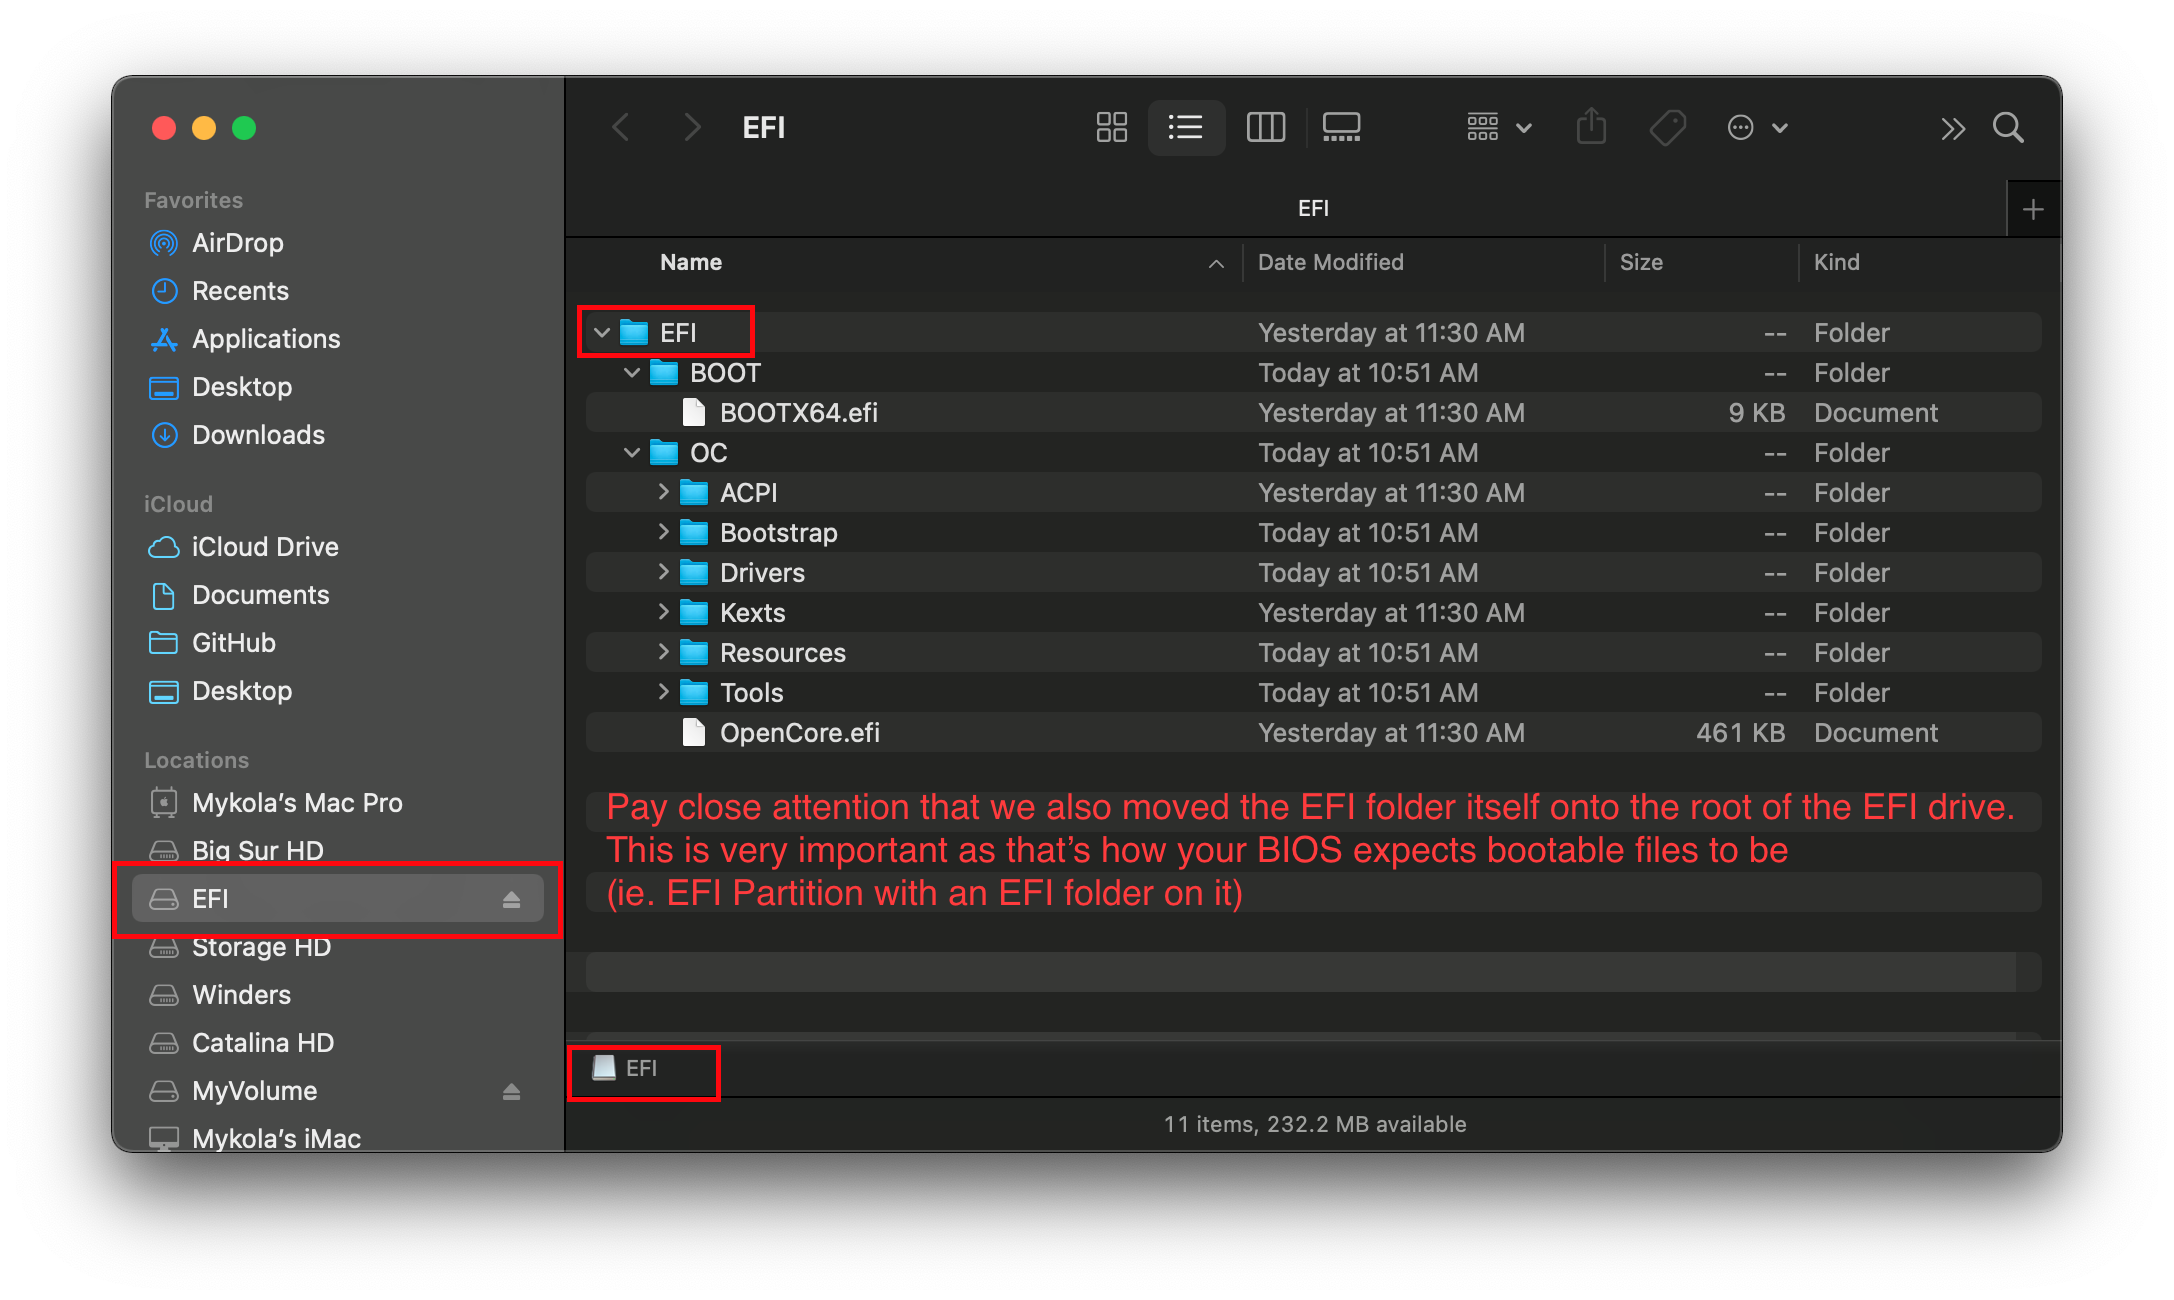Switch to gallery view
Image resolution: width=2174 pixels, height=1300 pixels.
pos(1341,127)
